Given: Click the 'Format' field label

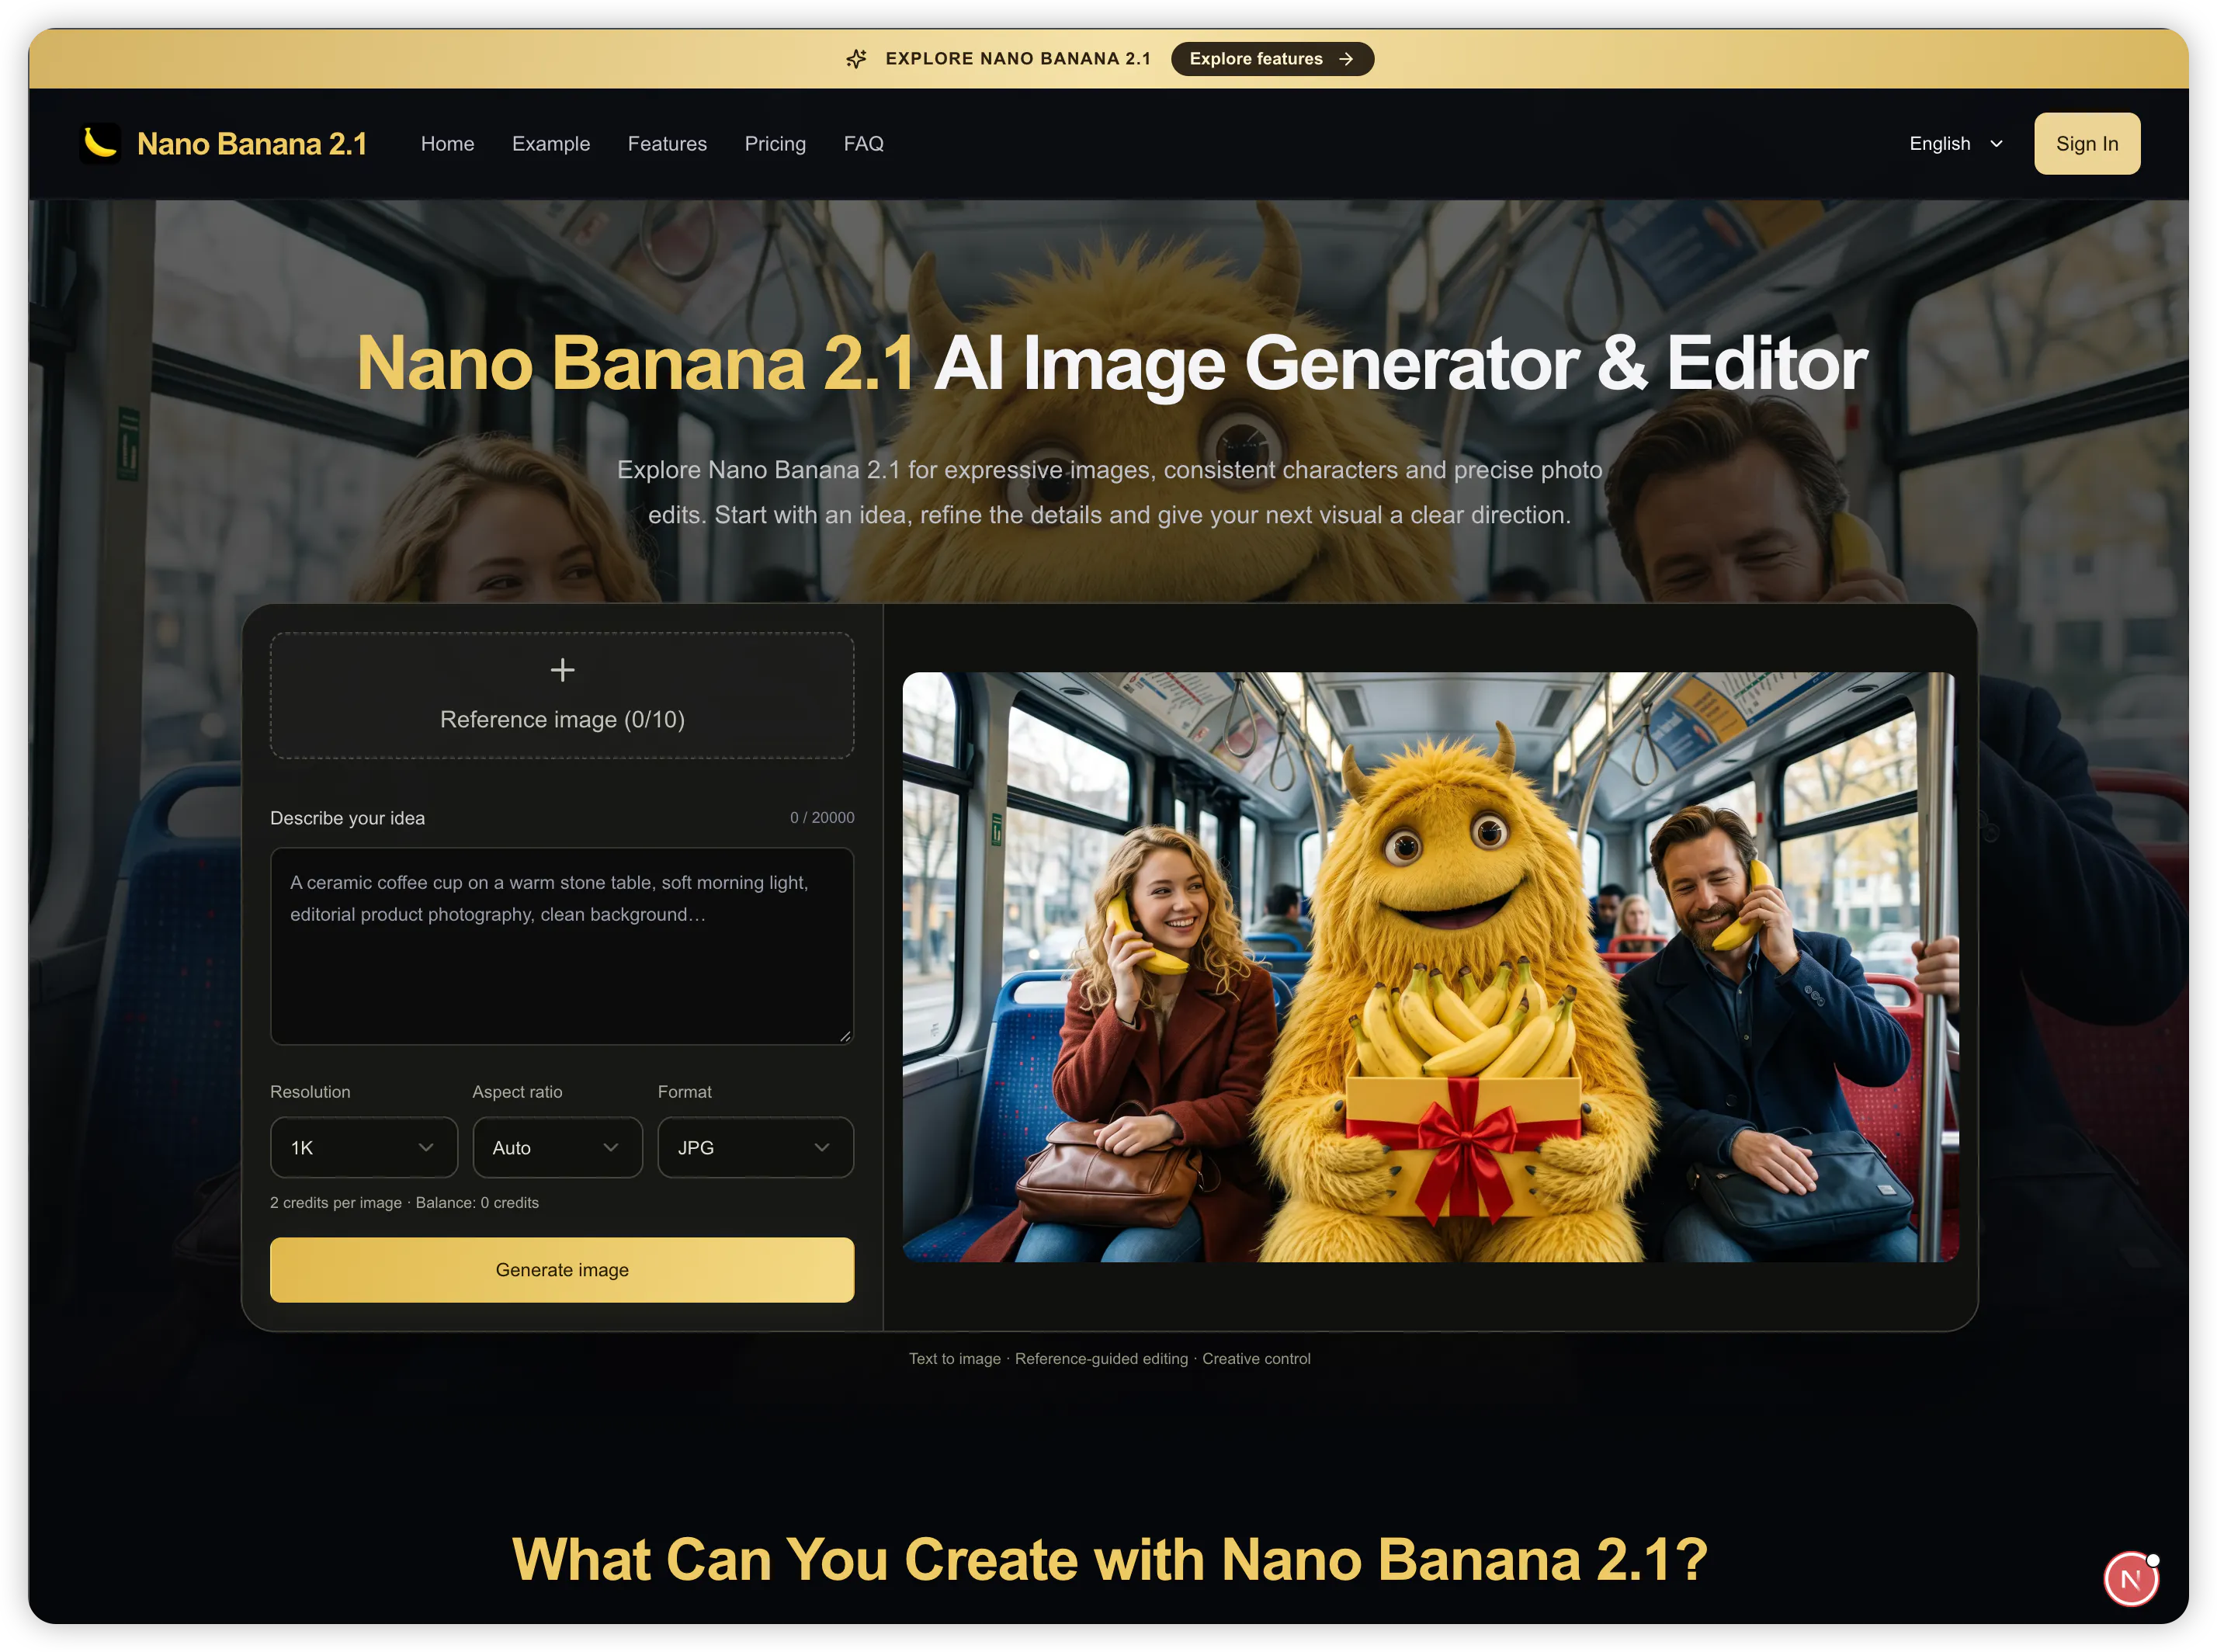Looking at the screenshot, I should coord(684,1092).
